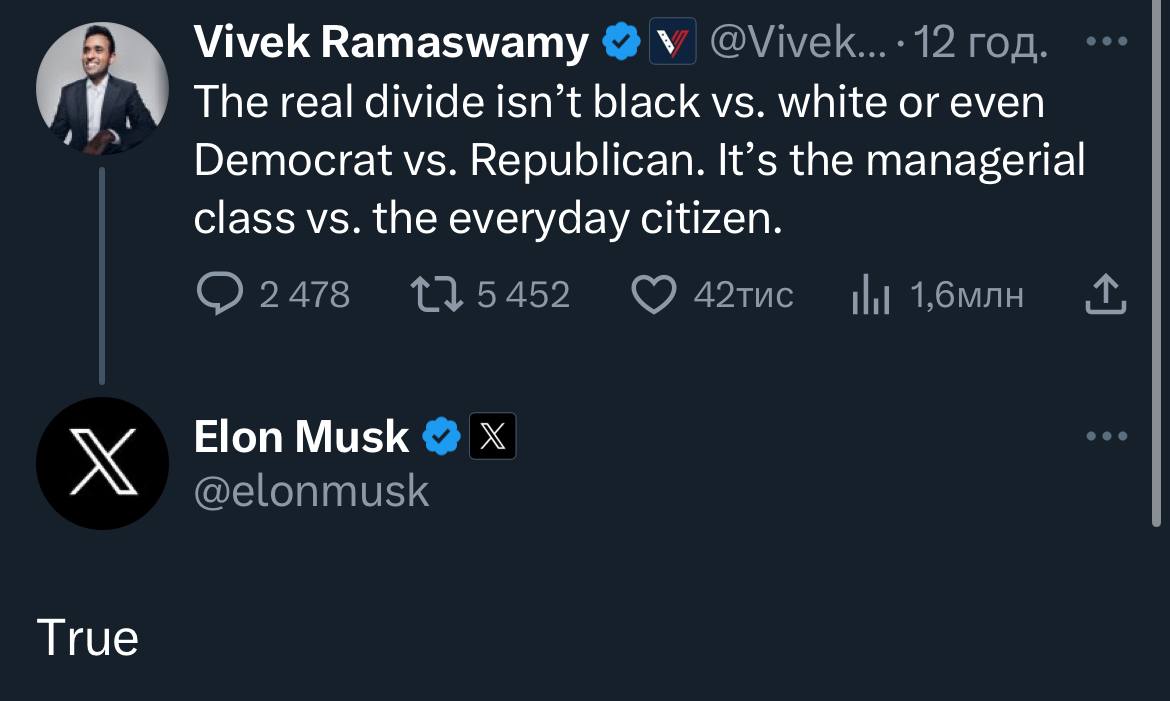The width and height of the screenshot is (1170, 701).
Task: Click Elon Musk's blue verified badge
Action: pyautogui.click(x=440, y=437)
